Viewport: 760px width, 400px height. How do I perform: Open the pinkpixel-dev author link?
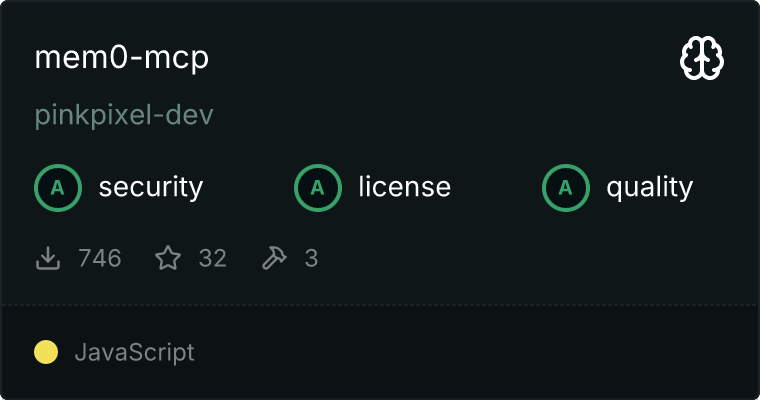pyautogui.click(x=124, y=115)
